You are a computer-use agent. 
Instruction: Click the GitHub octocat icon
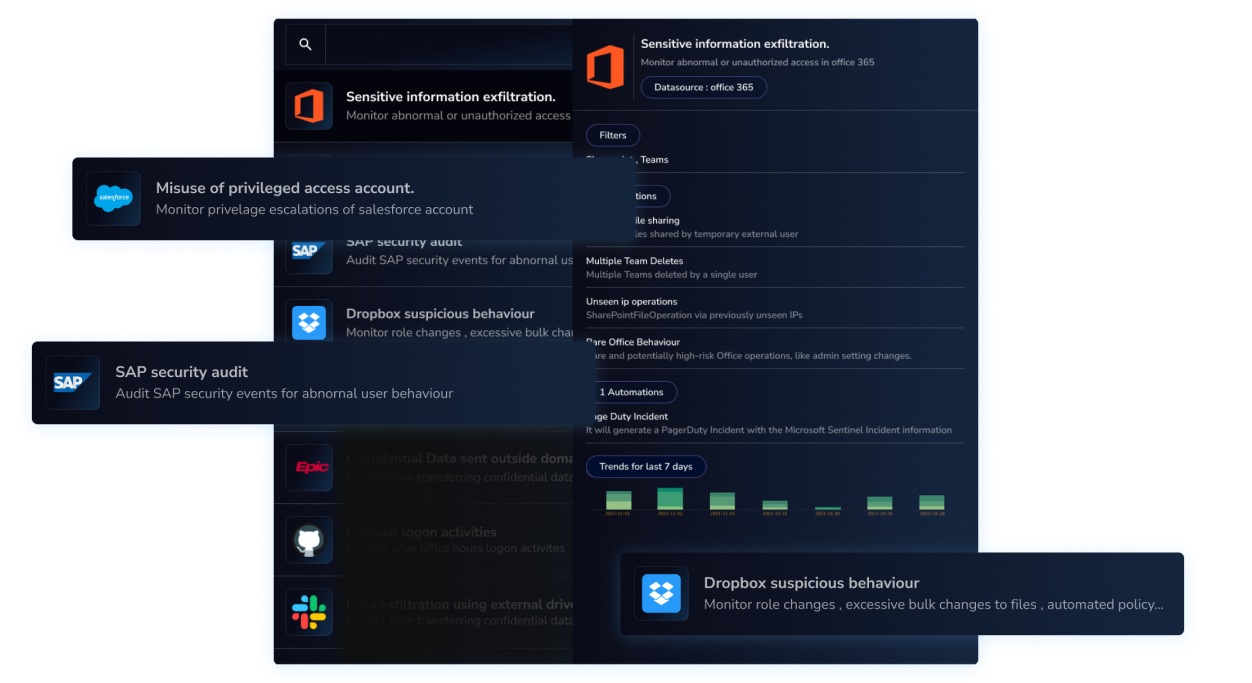(309, 541)
